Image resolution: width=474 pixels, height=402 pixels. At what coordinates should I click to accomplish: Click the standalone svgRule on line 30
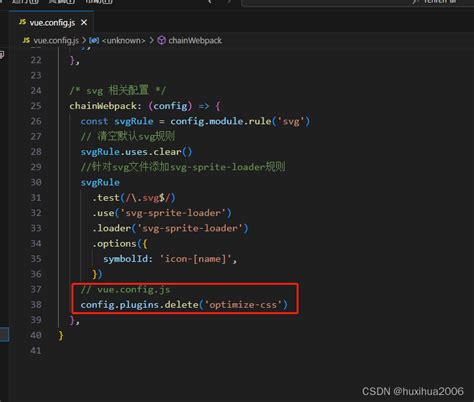(100, 182)
